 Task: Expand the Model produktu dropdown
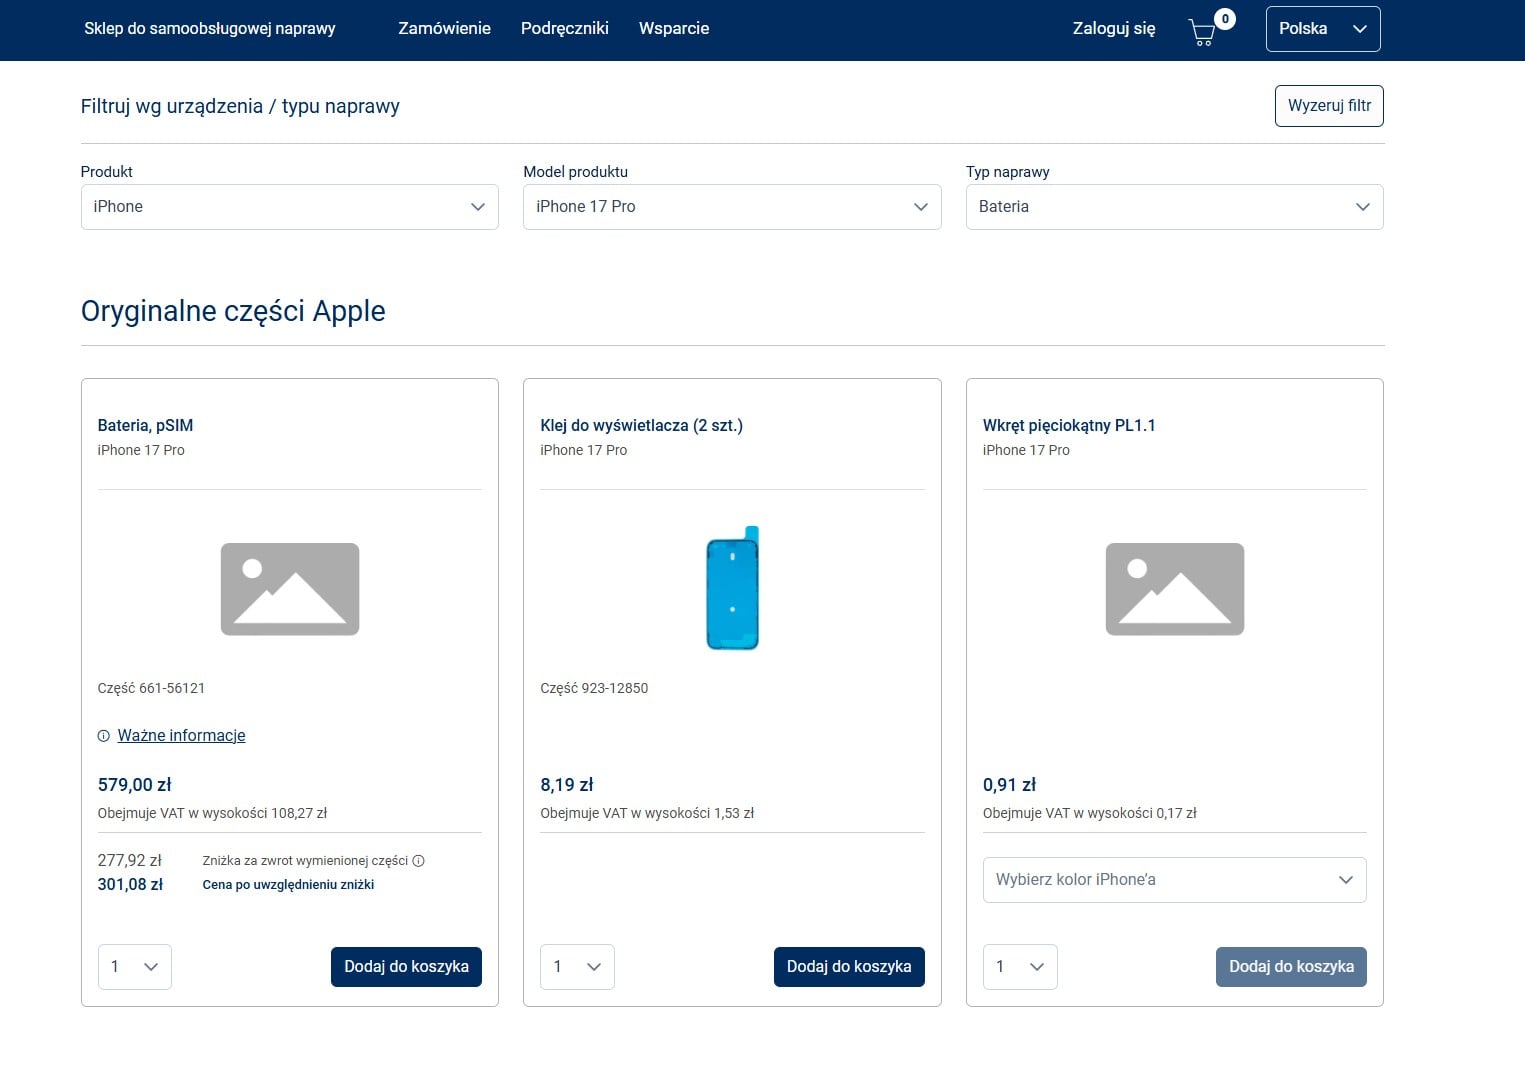tap(731, 207)
